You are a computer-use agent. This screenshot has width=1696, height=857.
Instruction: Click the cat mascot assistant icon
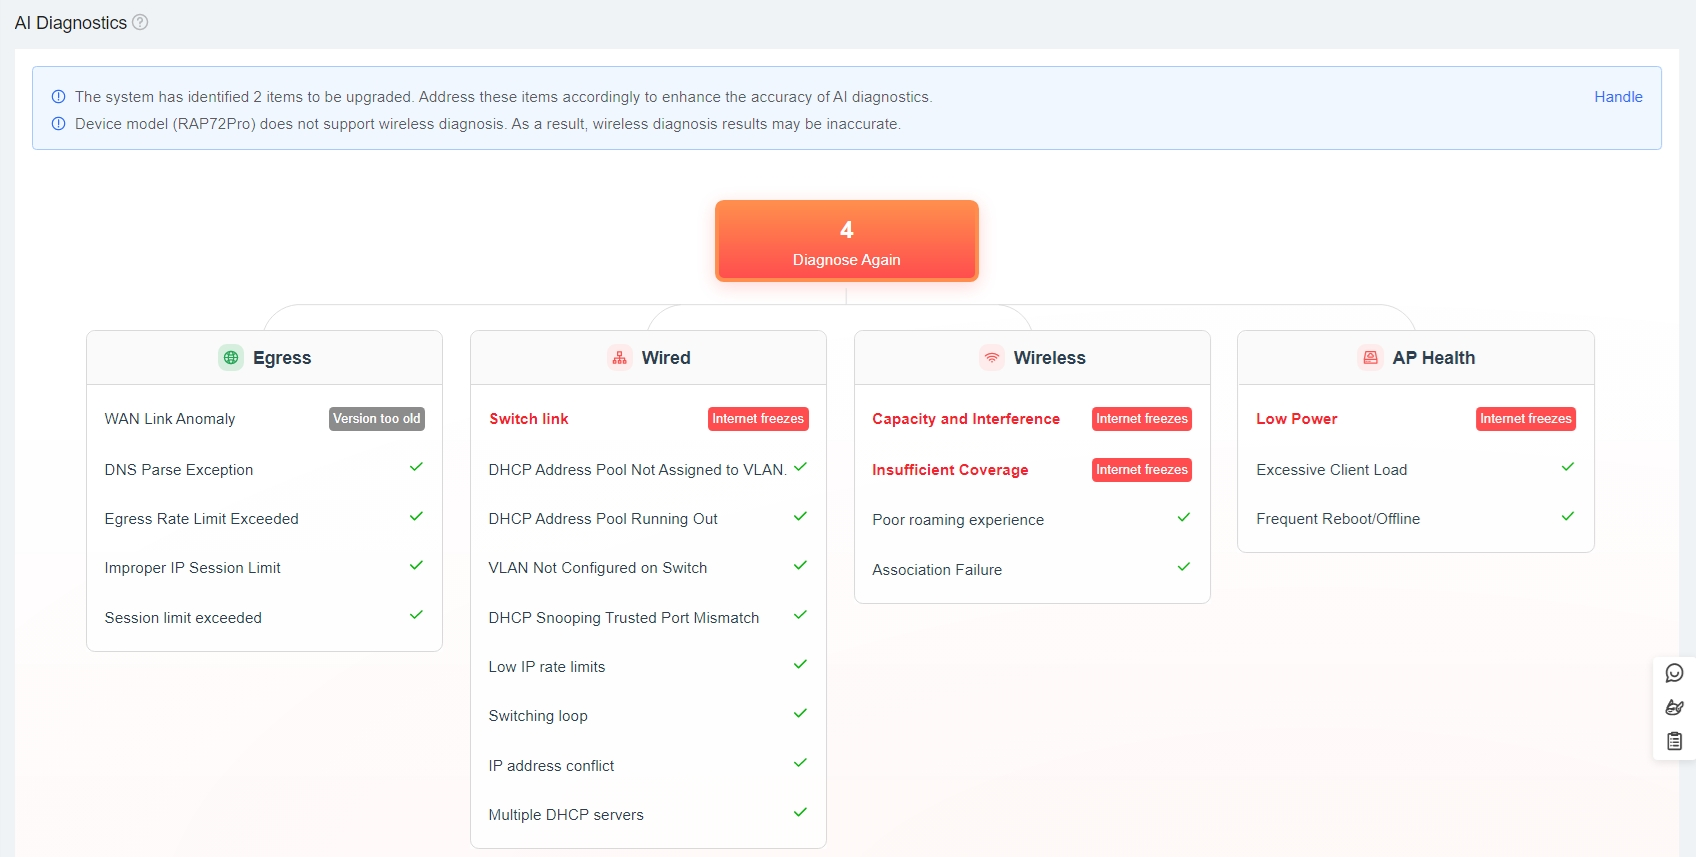click(1674, 707)
